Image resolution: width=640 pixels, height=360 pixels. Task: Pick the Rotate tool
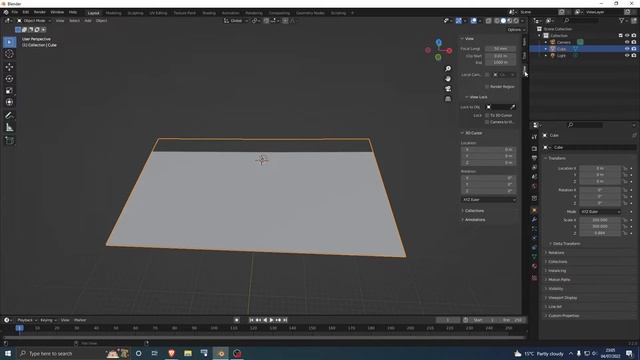[9, 78]
